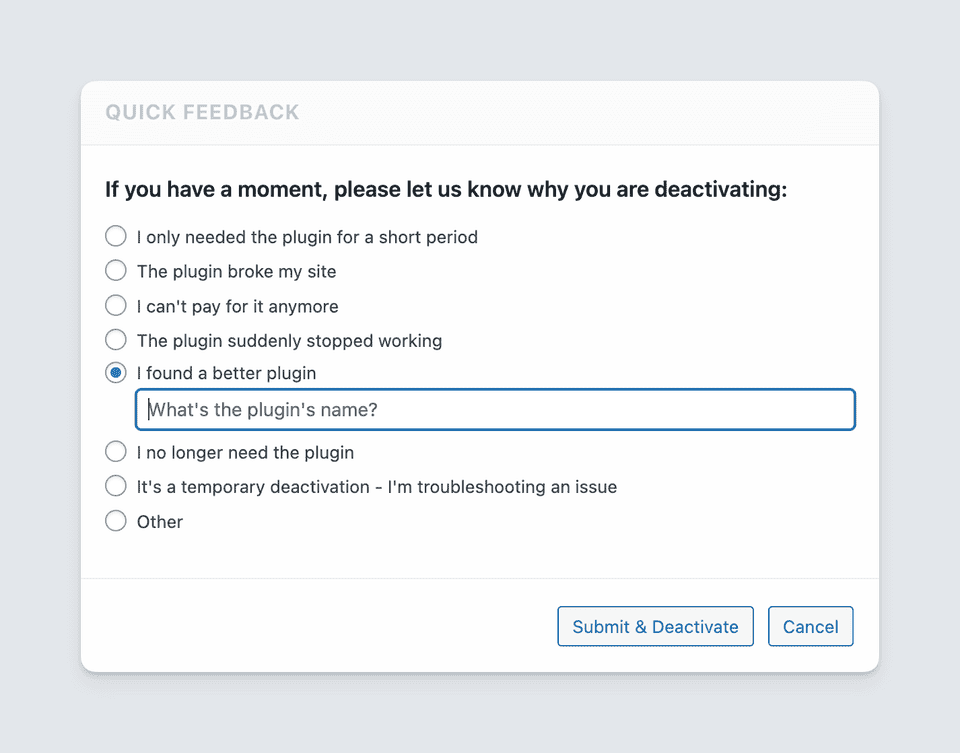Select 'The plugin suddenly stopped working' radio button
The image size is (960, 753).
tap(116, 340)
